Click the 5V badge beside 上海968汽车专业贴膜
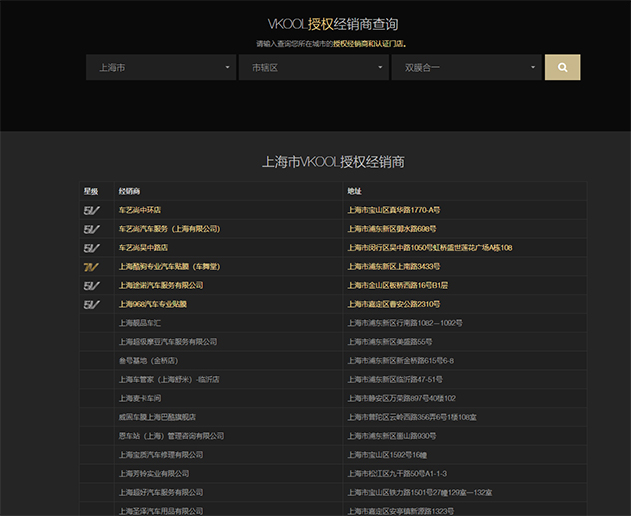This screenshot has width=631, height=516. point(91,304)
